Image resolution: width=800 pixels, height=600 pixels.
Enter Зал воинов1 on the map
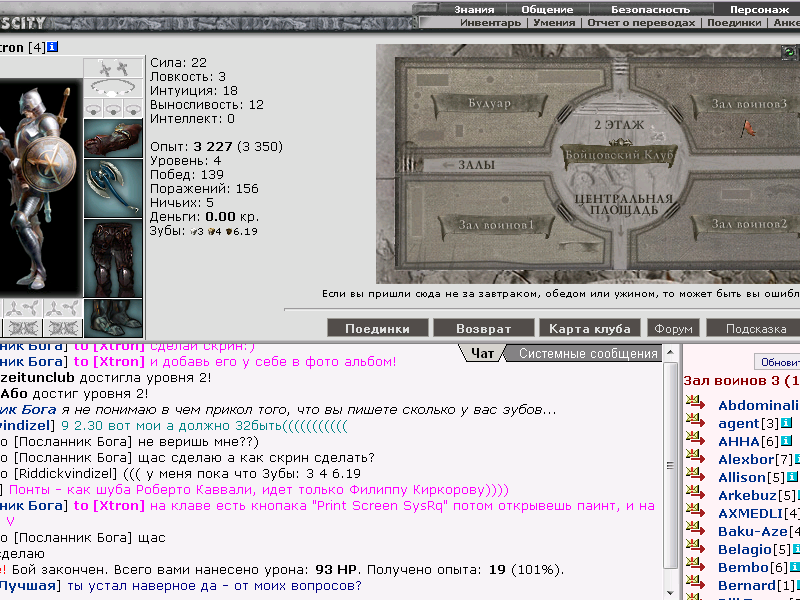point(496,224)
